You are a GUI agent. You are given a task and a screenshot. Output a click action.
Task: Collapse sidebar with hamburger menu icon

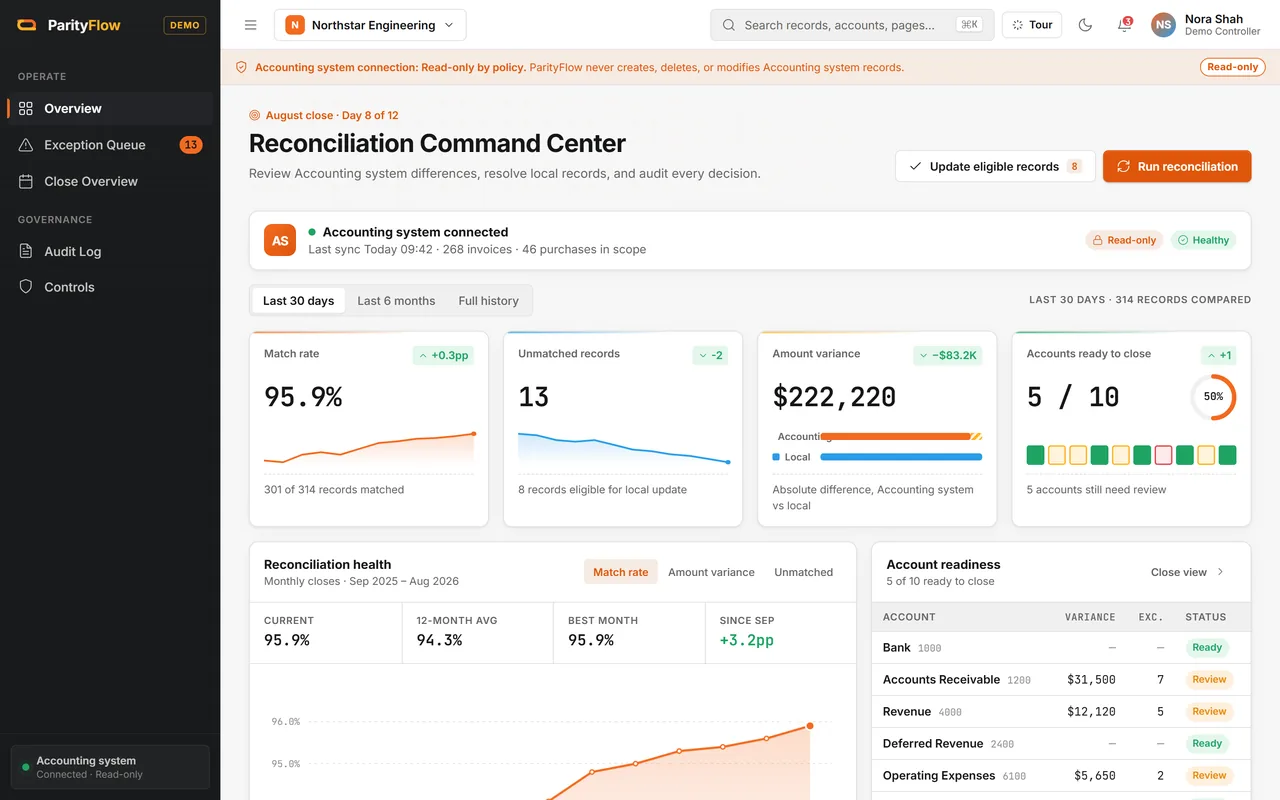coord(251,25)
